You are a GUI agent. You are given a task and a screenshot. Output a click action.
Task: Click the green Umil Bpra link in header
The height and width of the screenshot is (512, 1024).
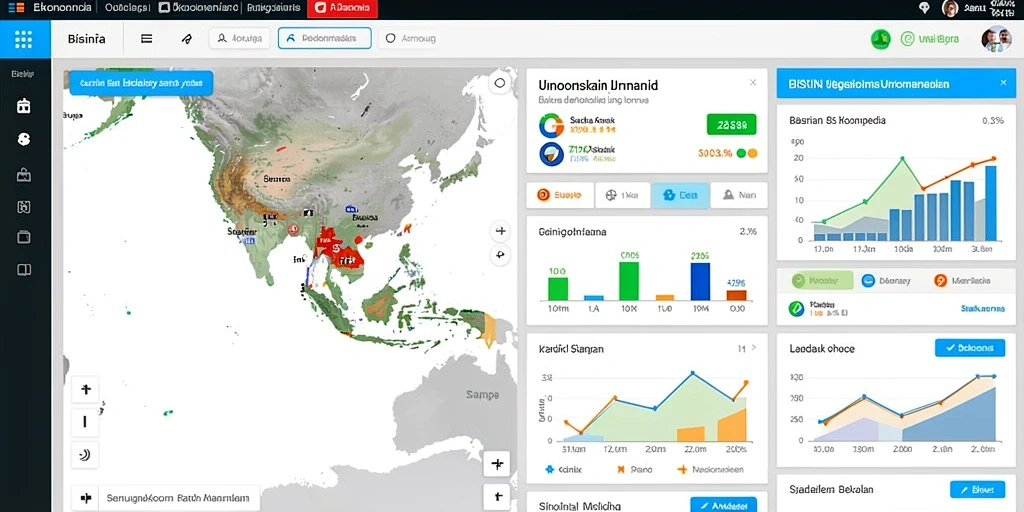tap(930, 39)
